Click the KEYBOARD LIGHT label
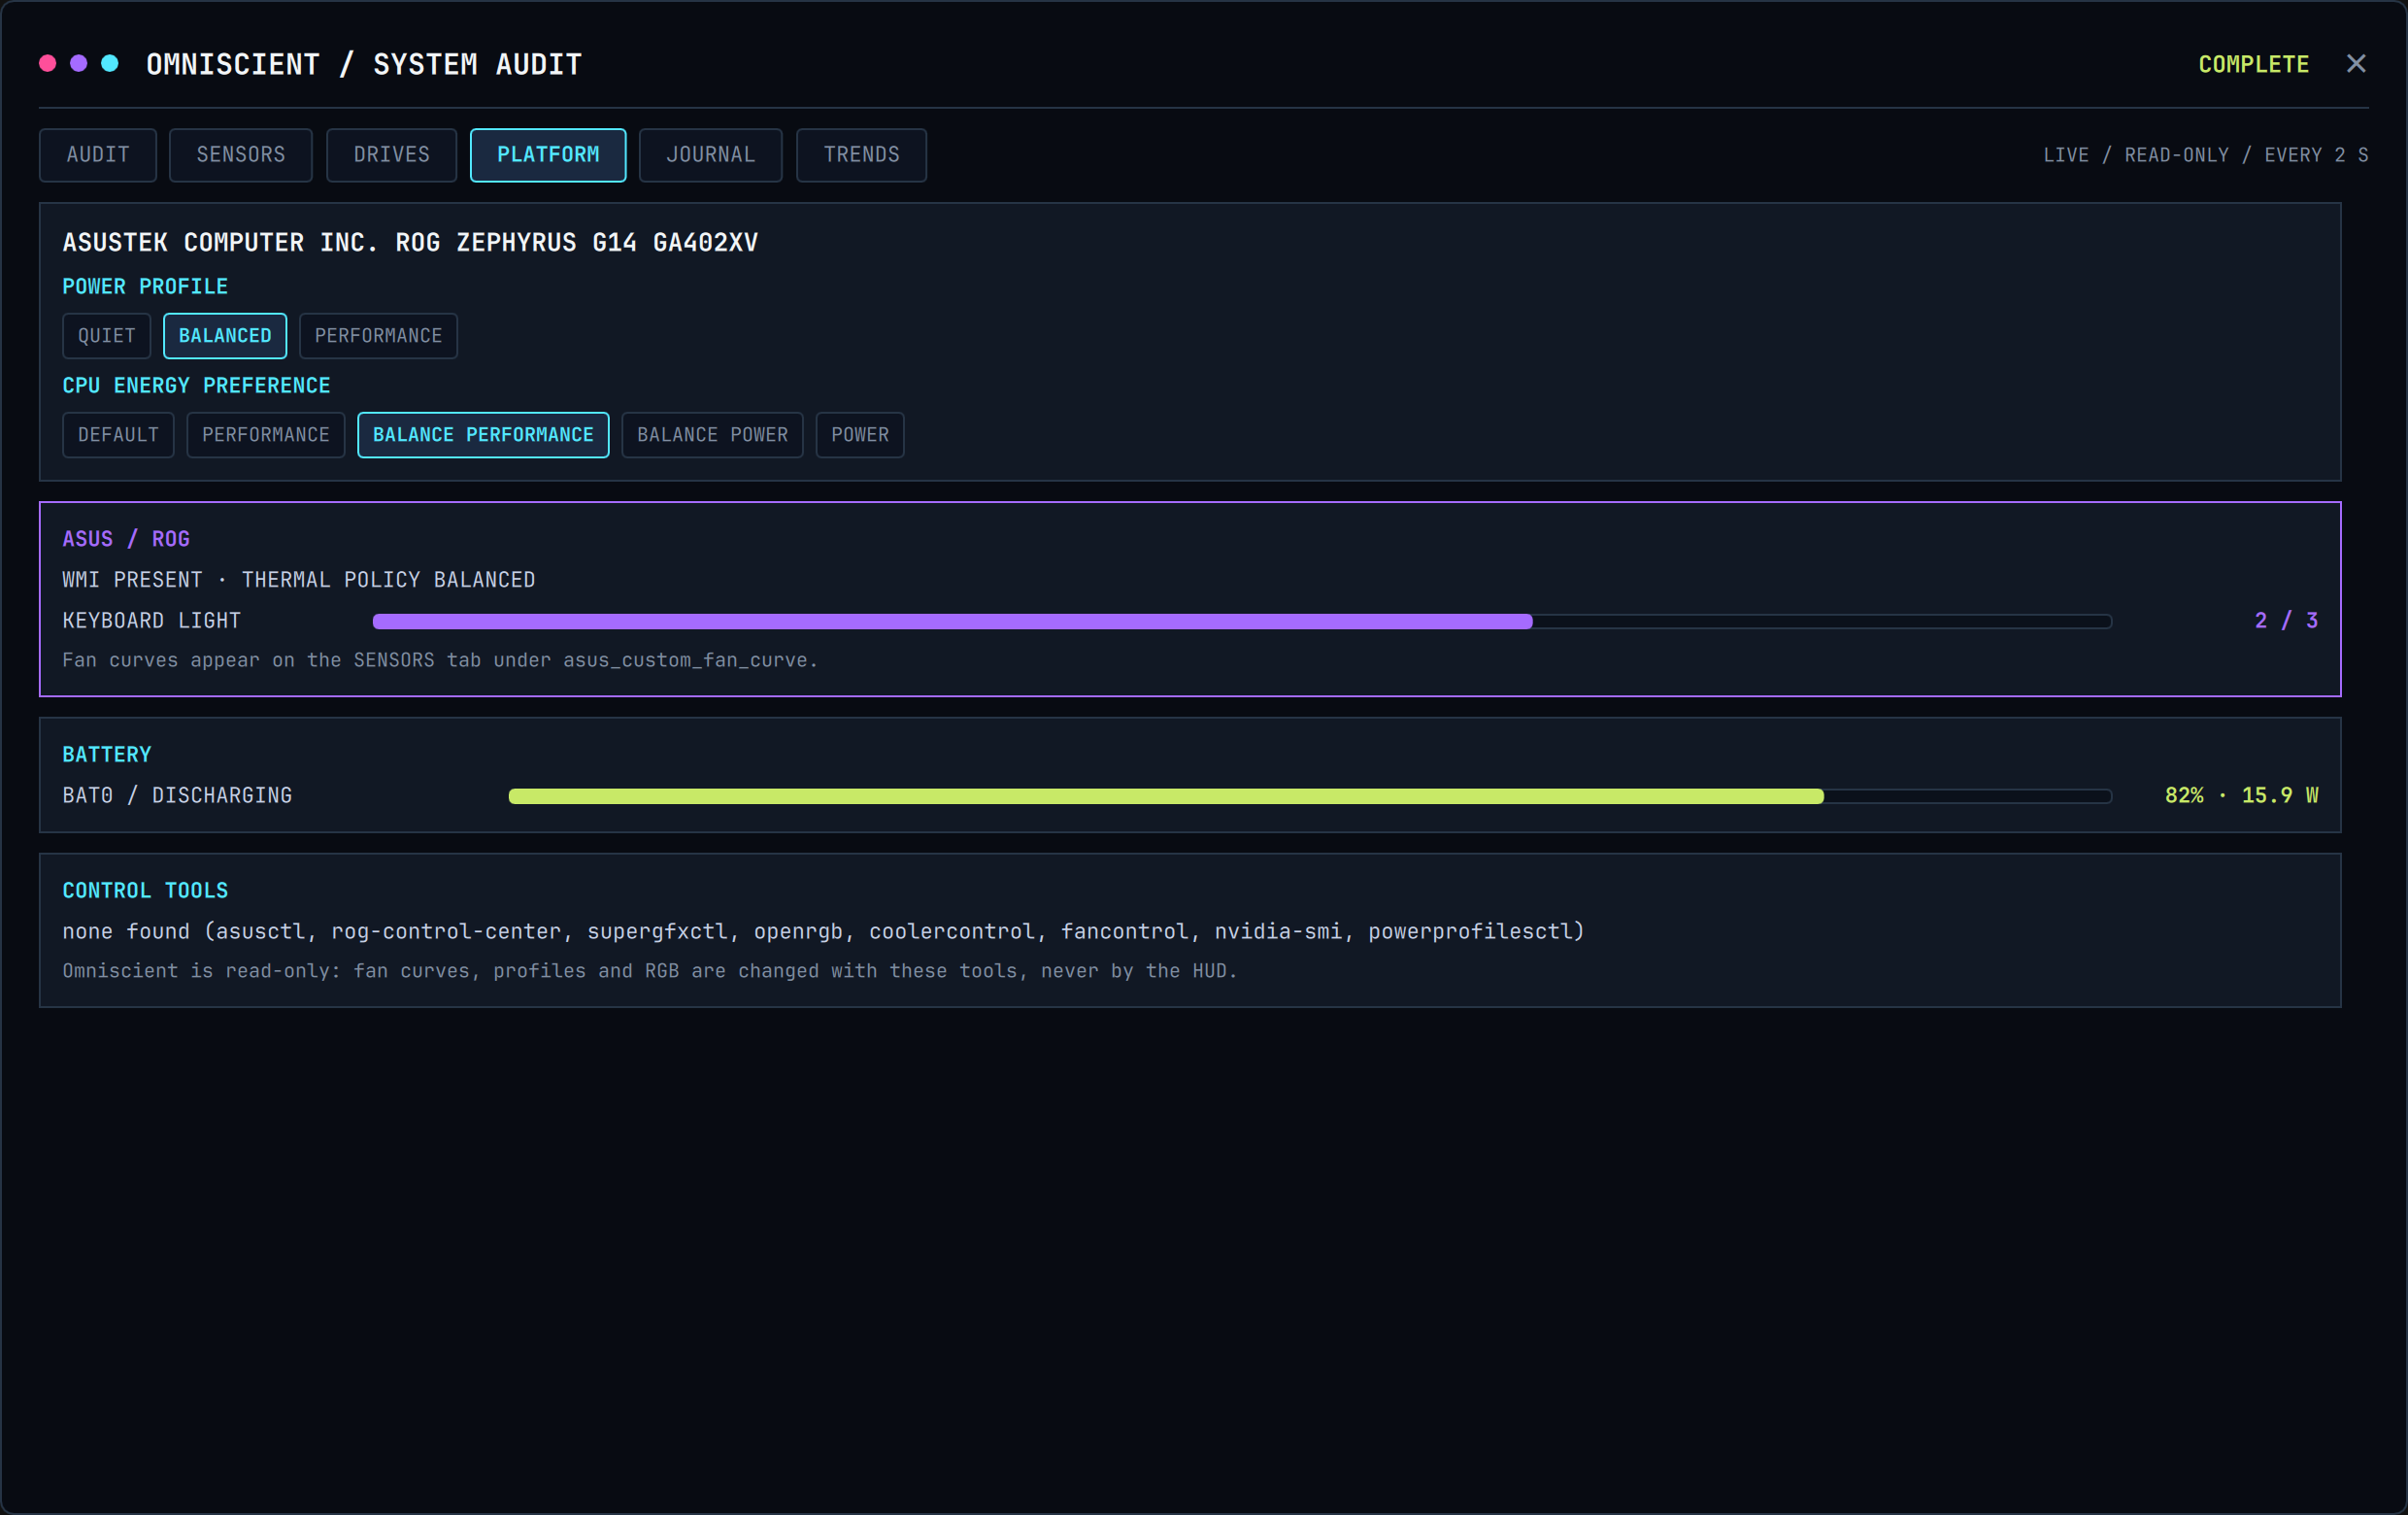The height and width of the screenshot is (1515, 2408). (152, 621)
